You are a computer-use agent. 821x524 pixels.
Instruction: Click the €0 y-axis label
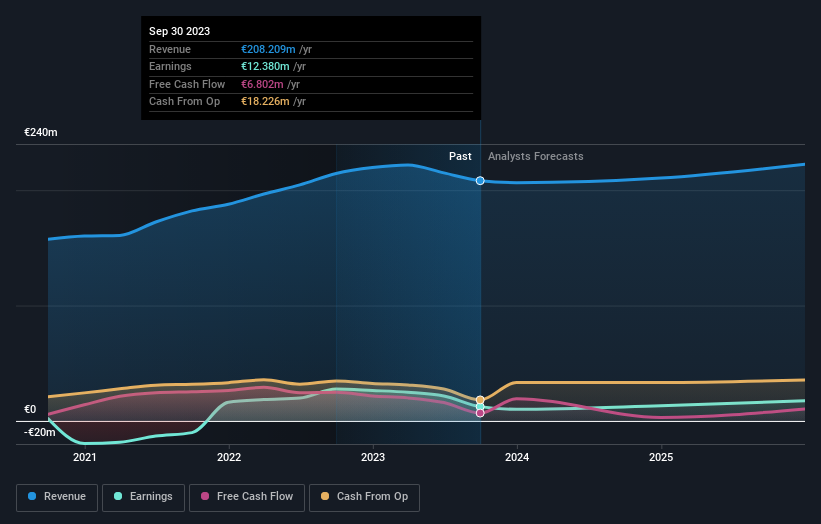click(x=30, y=409)
